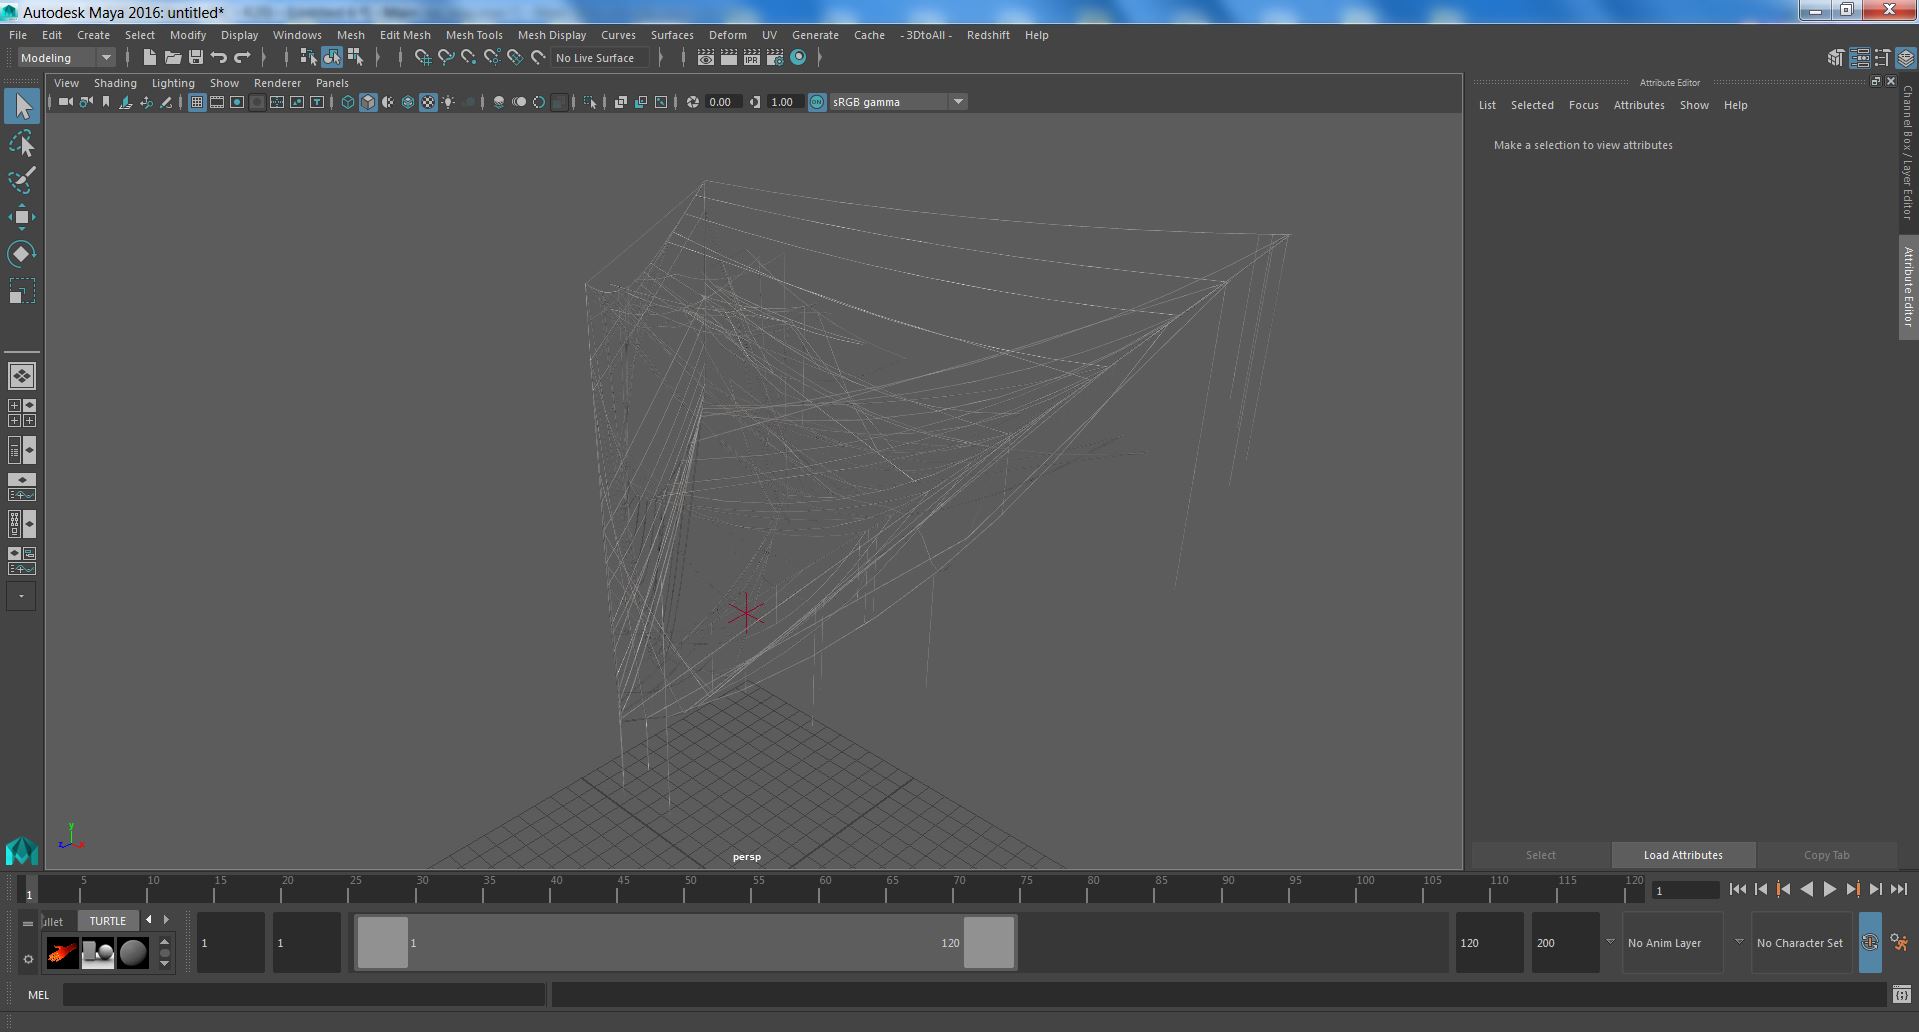
Task: Select the Lasso tool in the toolbox
Action: pyautogui.click(x=22, y=144)
